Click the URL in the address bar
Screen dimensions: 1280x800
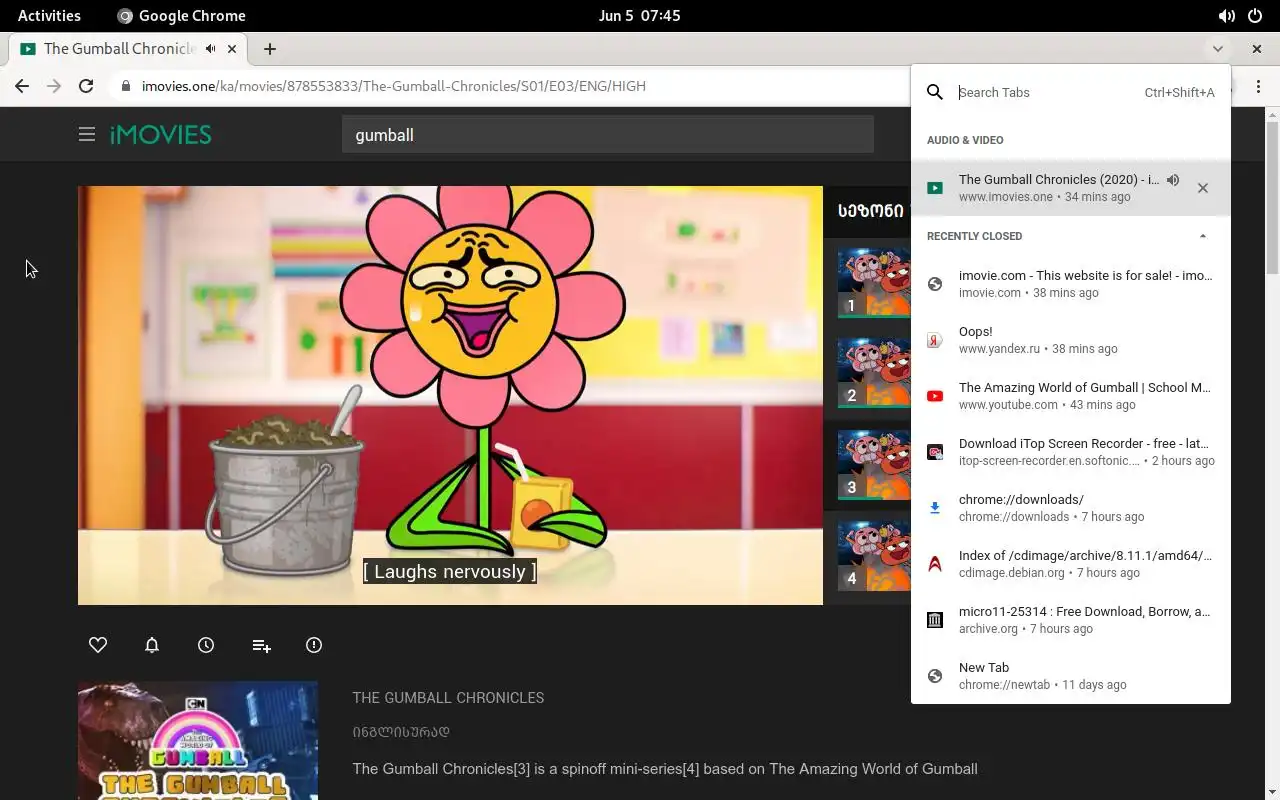[x=393, y=86]
